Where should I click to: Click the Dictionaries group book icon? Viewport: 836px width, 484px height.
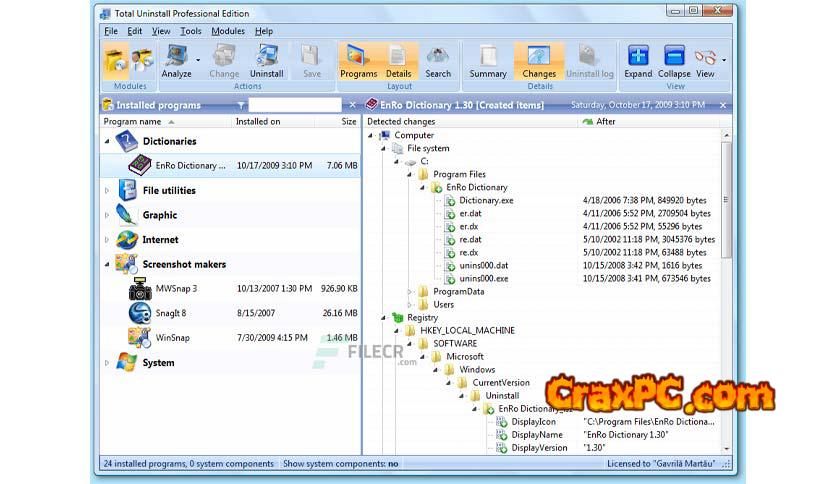click(126, 141)
